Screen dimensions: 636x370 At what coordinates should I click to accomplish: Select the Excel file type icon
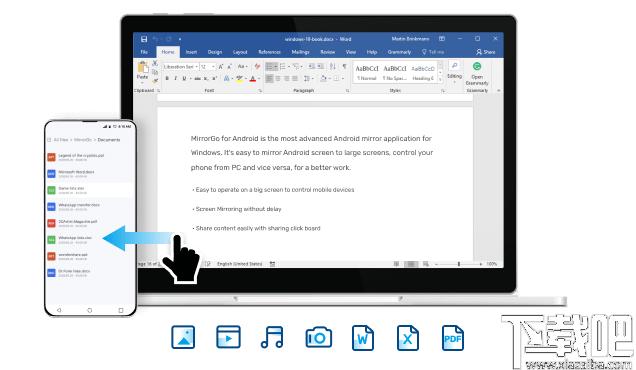coord(407,338)
